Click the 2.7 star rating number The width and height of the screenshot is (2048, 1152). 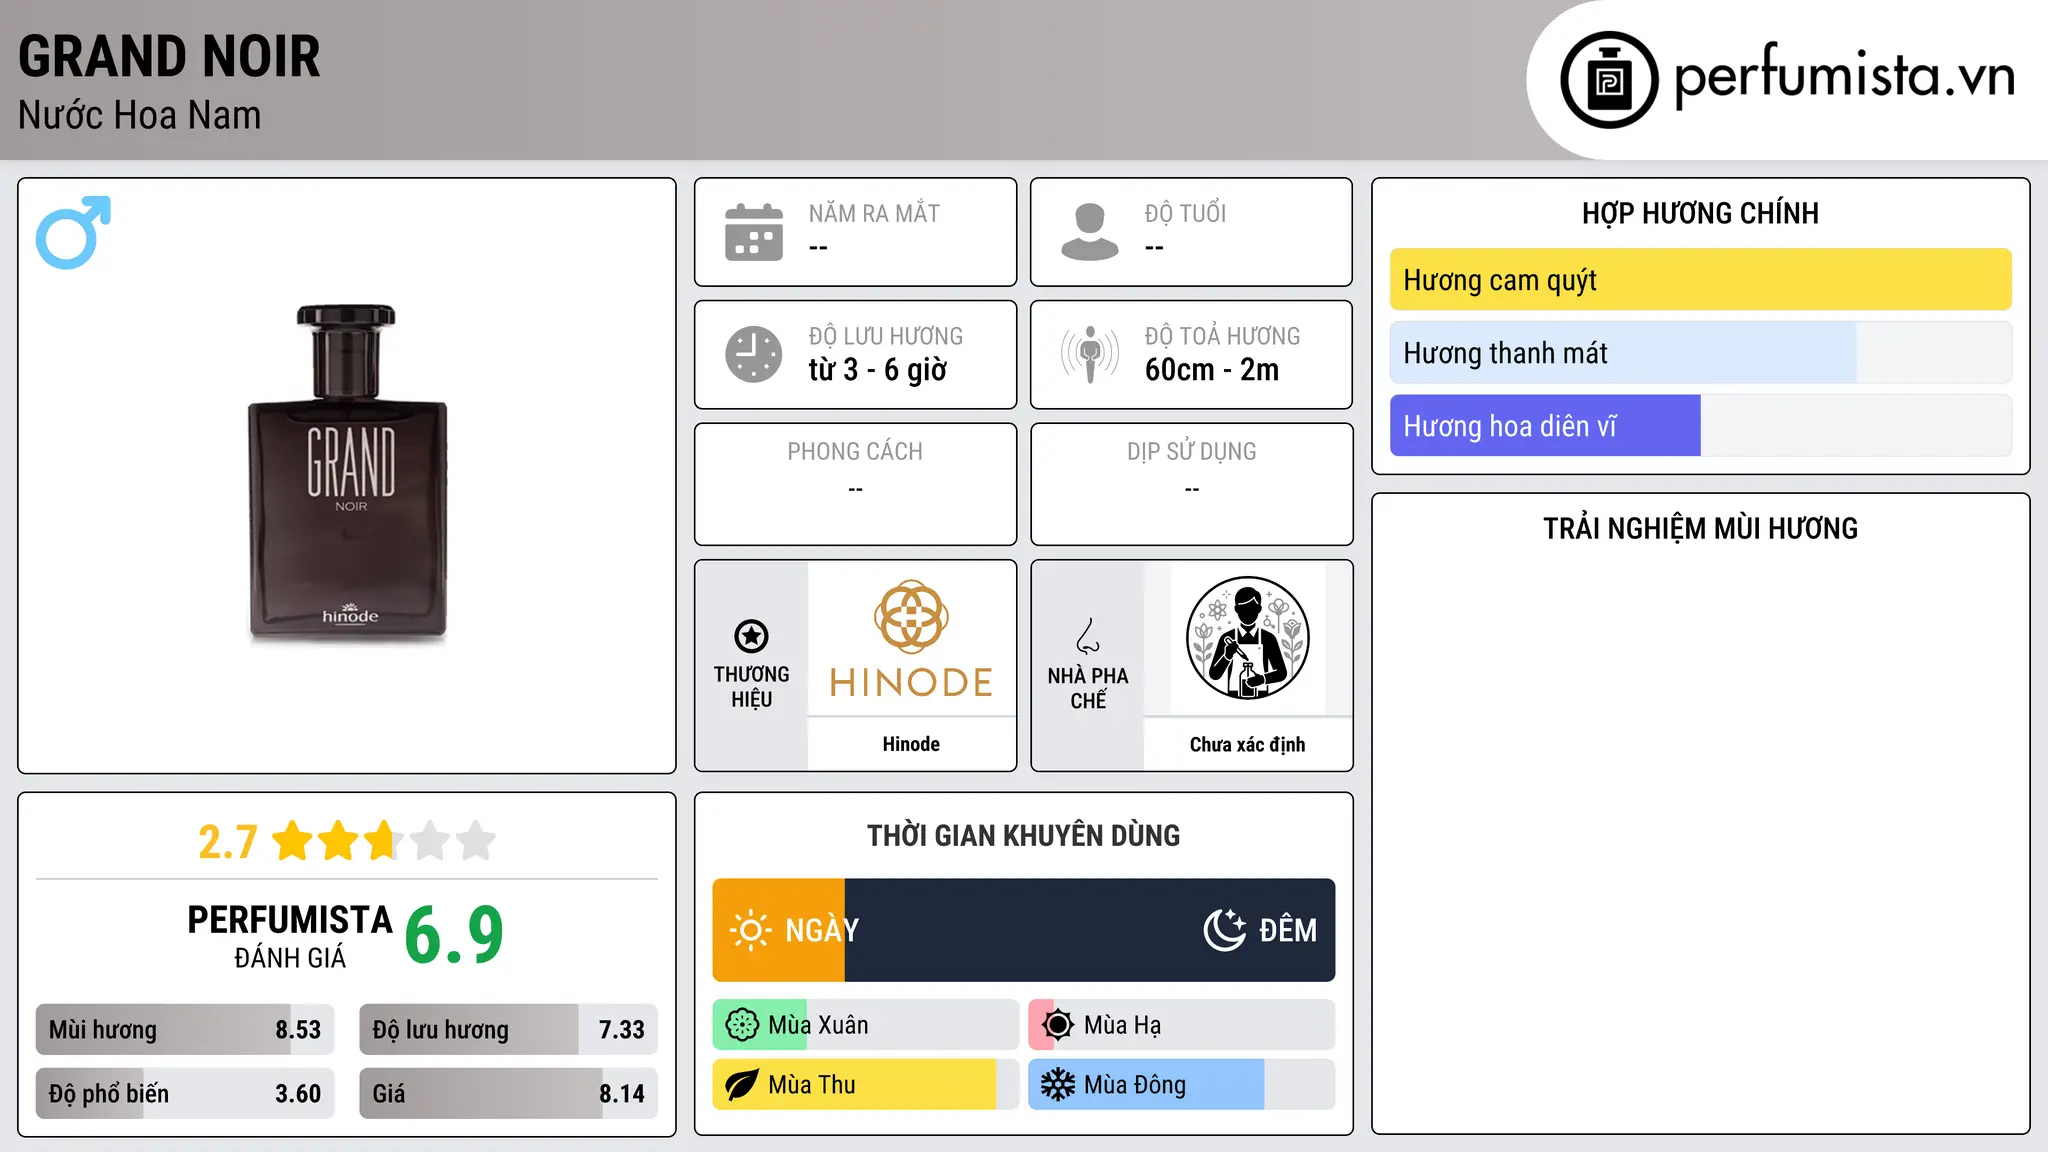point(228,842)
